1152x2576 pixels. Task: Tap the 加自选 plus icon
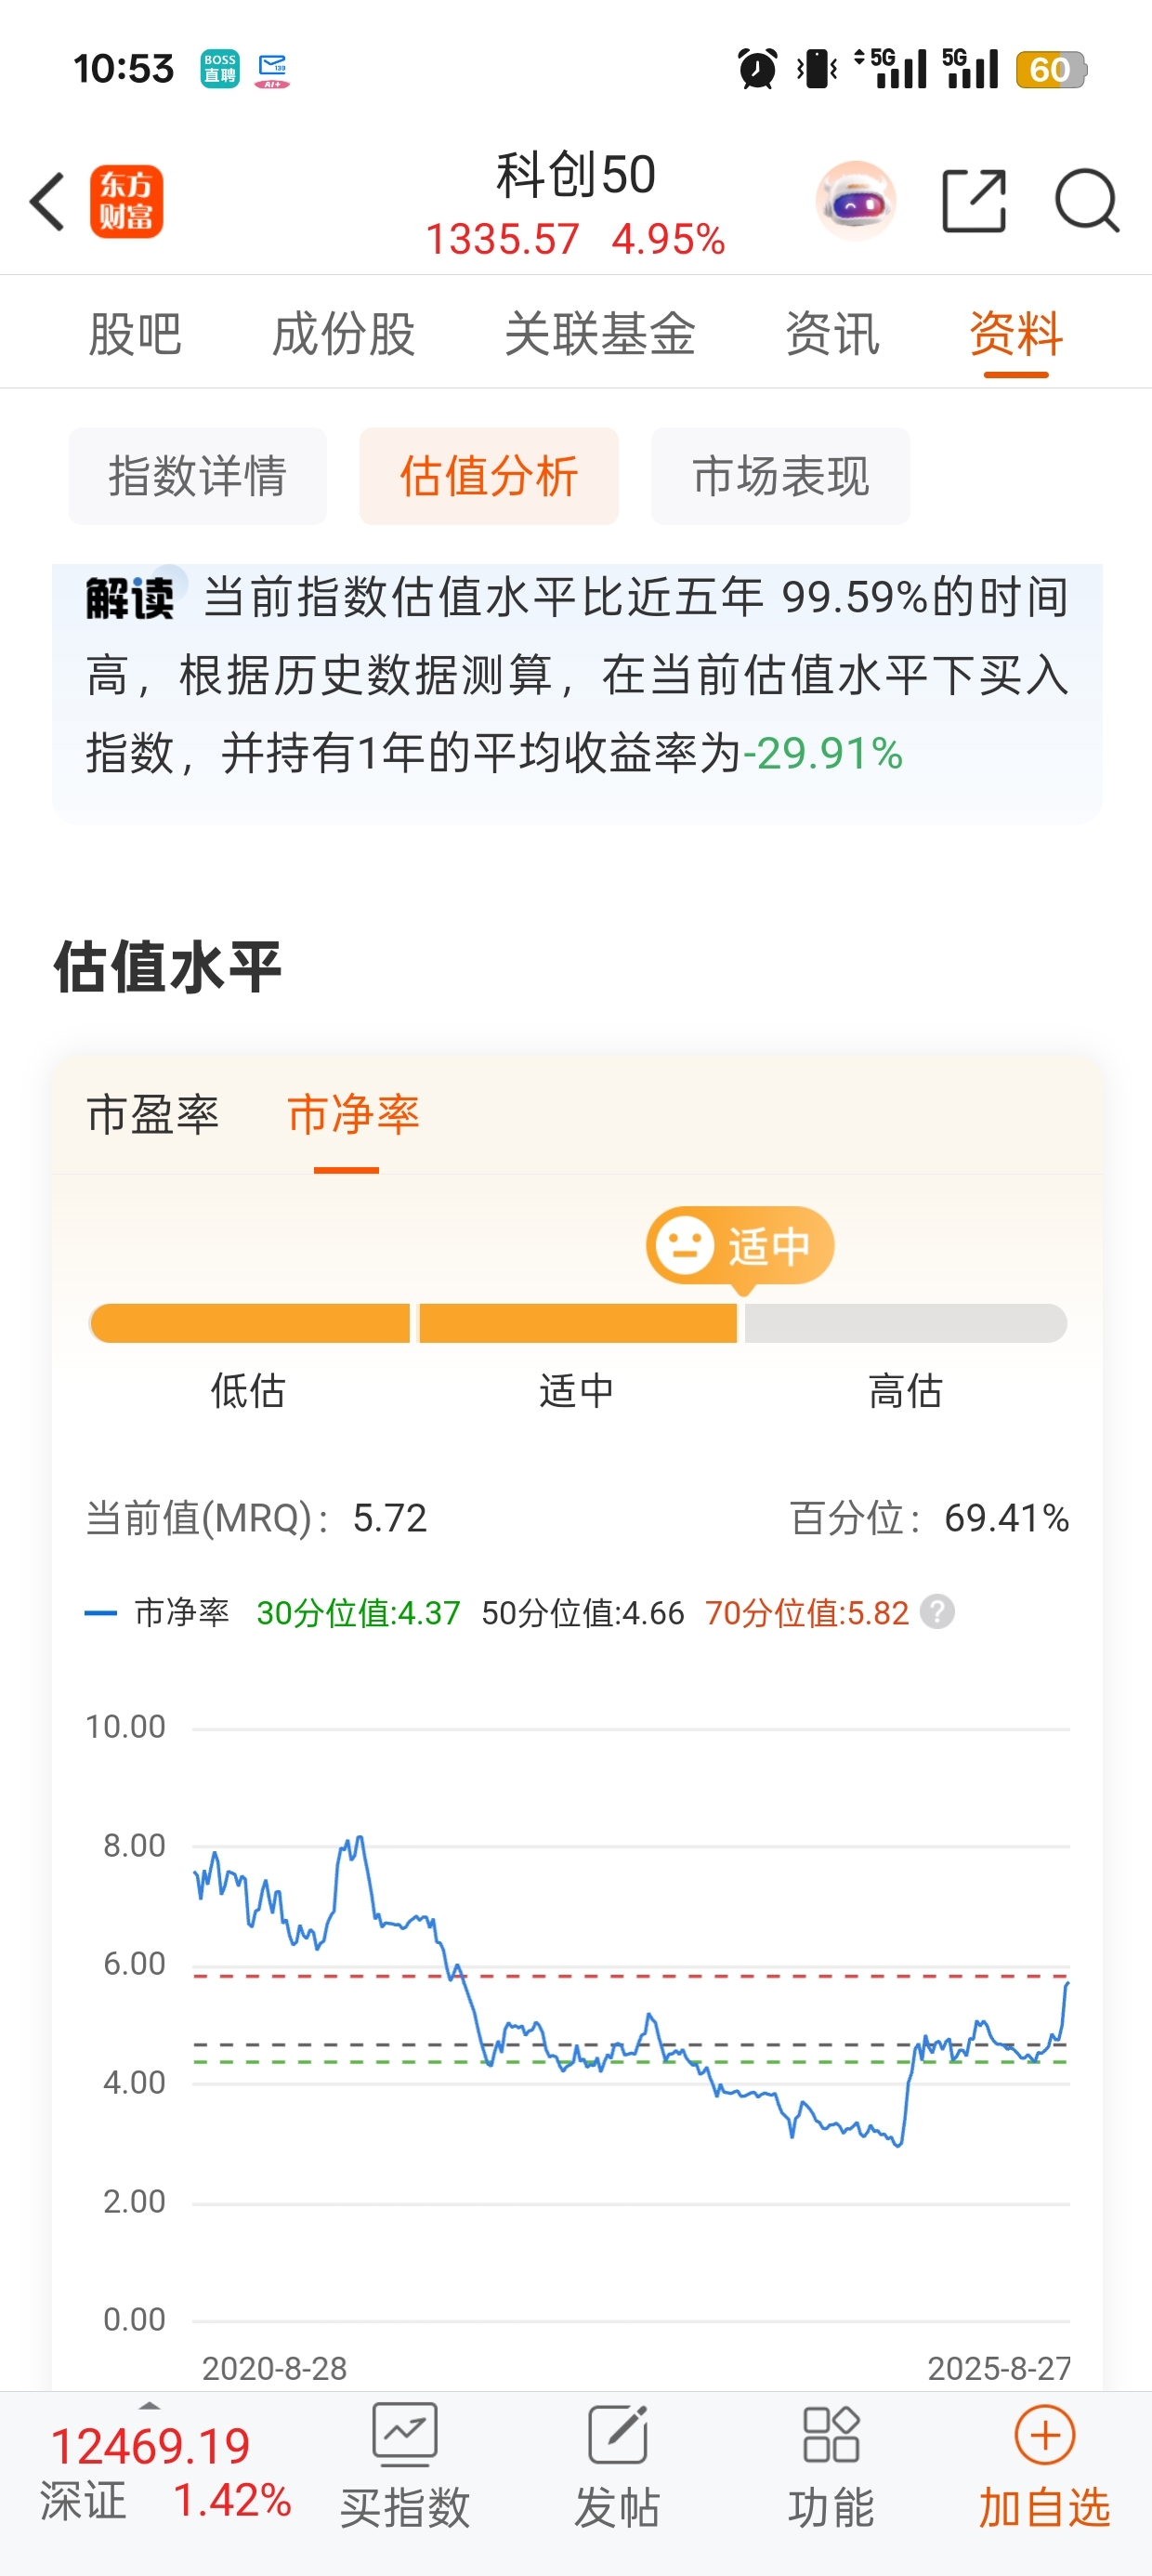coord(1044,2436)
